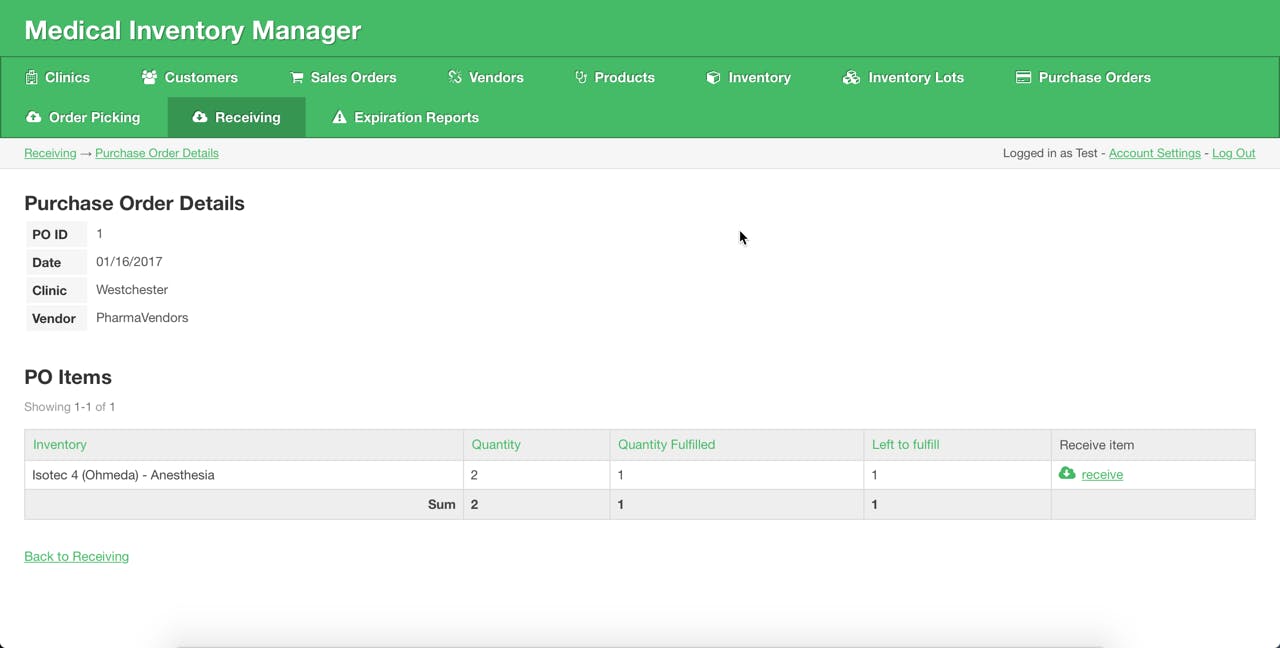Open the Order Picking menu item
The width and height of the screenshot is (1280, 648).
tap(84, 117)
